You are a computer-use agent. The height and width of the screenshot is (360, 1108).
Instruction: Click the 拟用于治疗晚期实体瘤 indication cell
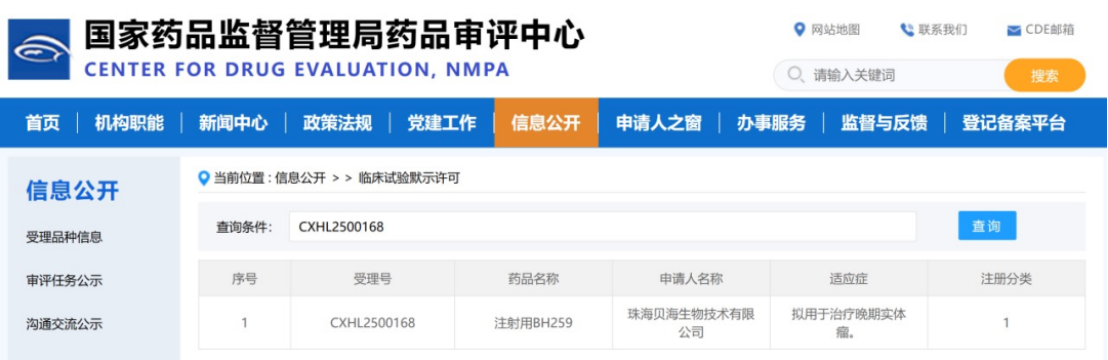[x=849, y=323]
